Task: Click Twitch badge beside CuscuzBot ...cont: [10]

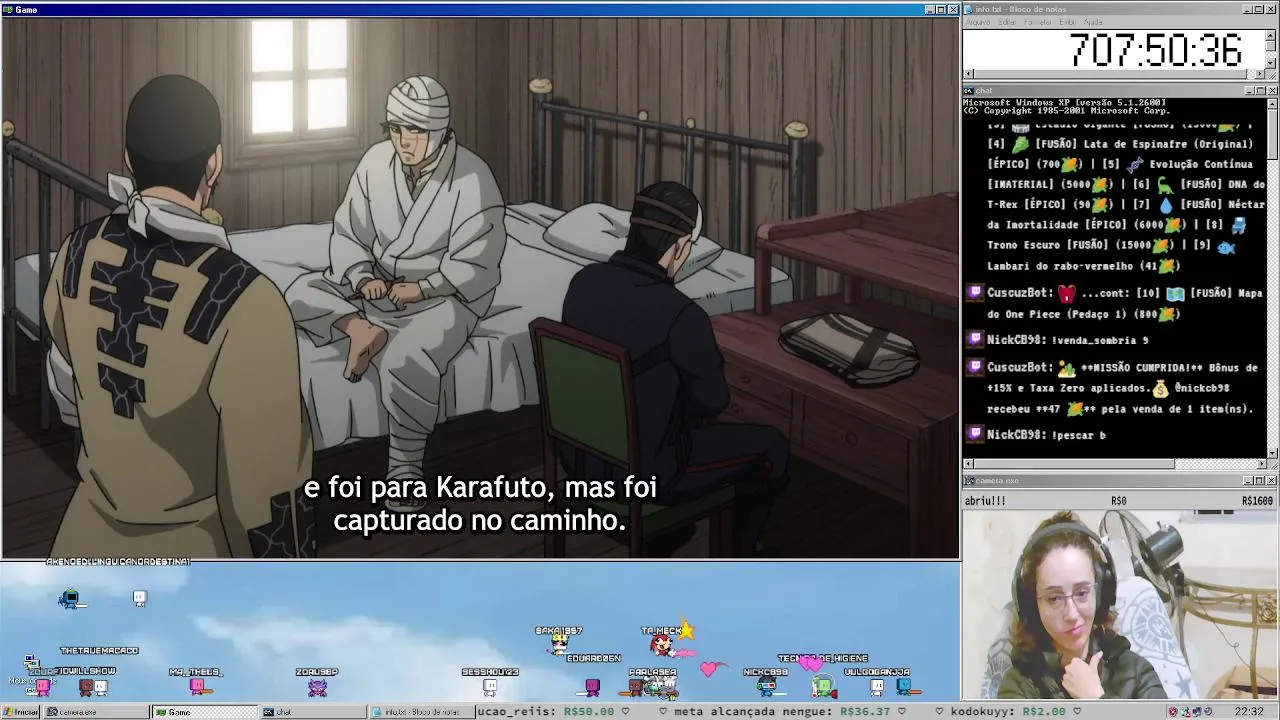Action: click(x=975, y=293)
